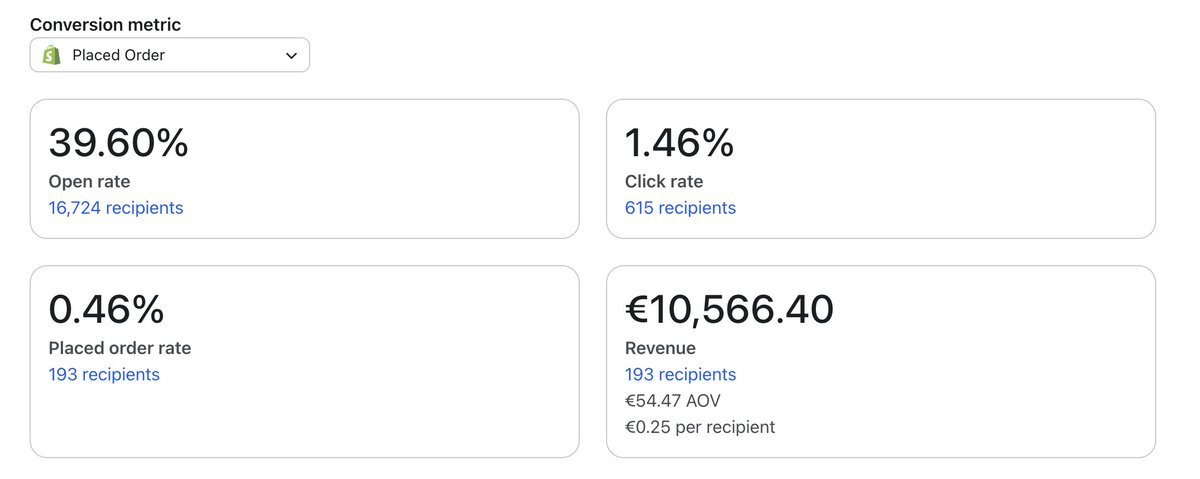Select the Click rate label

pyautogui.click(x=664, y=182)
